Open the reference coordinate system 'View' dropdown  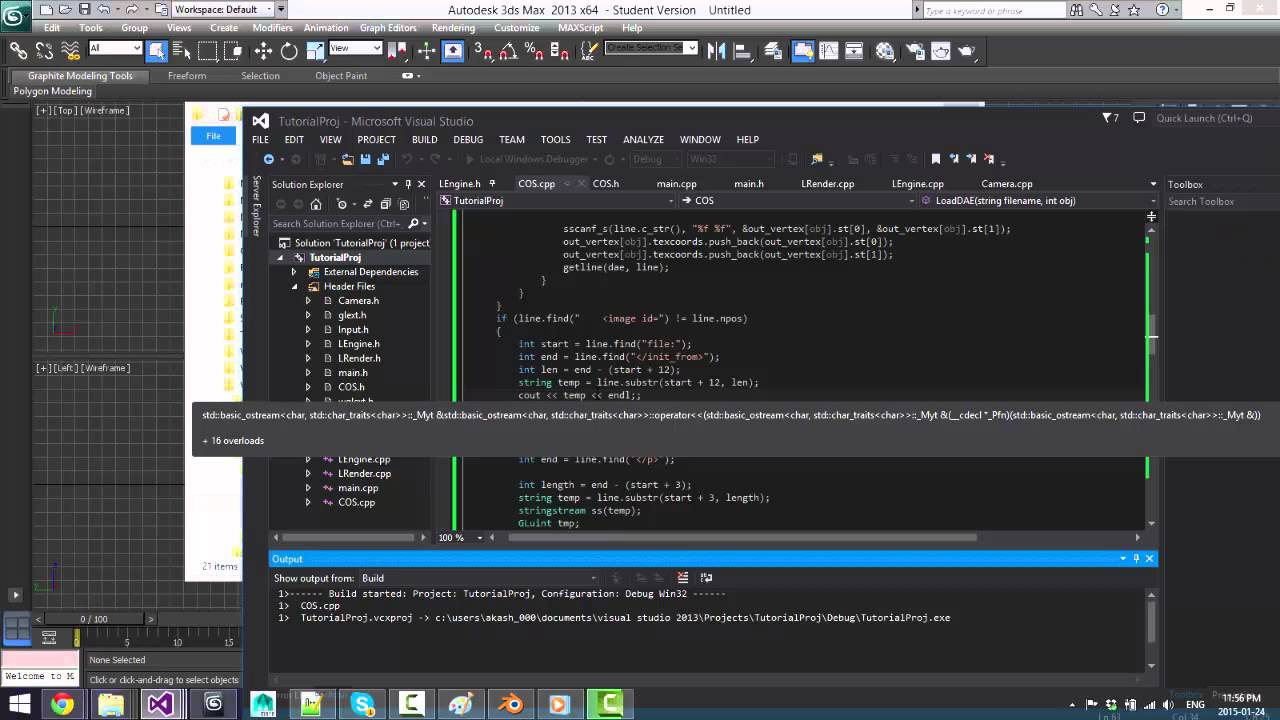click(x=356, y=48)
